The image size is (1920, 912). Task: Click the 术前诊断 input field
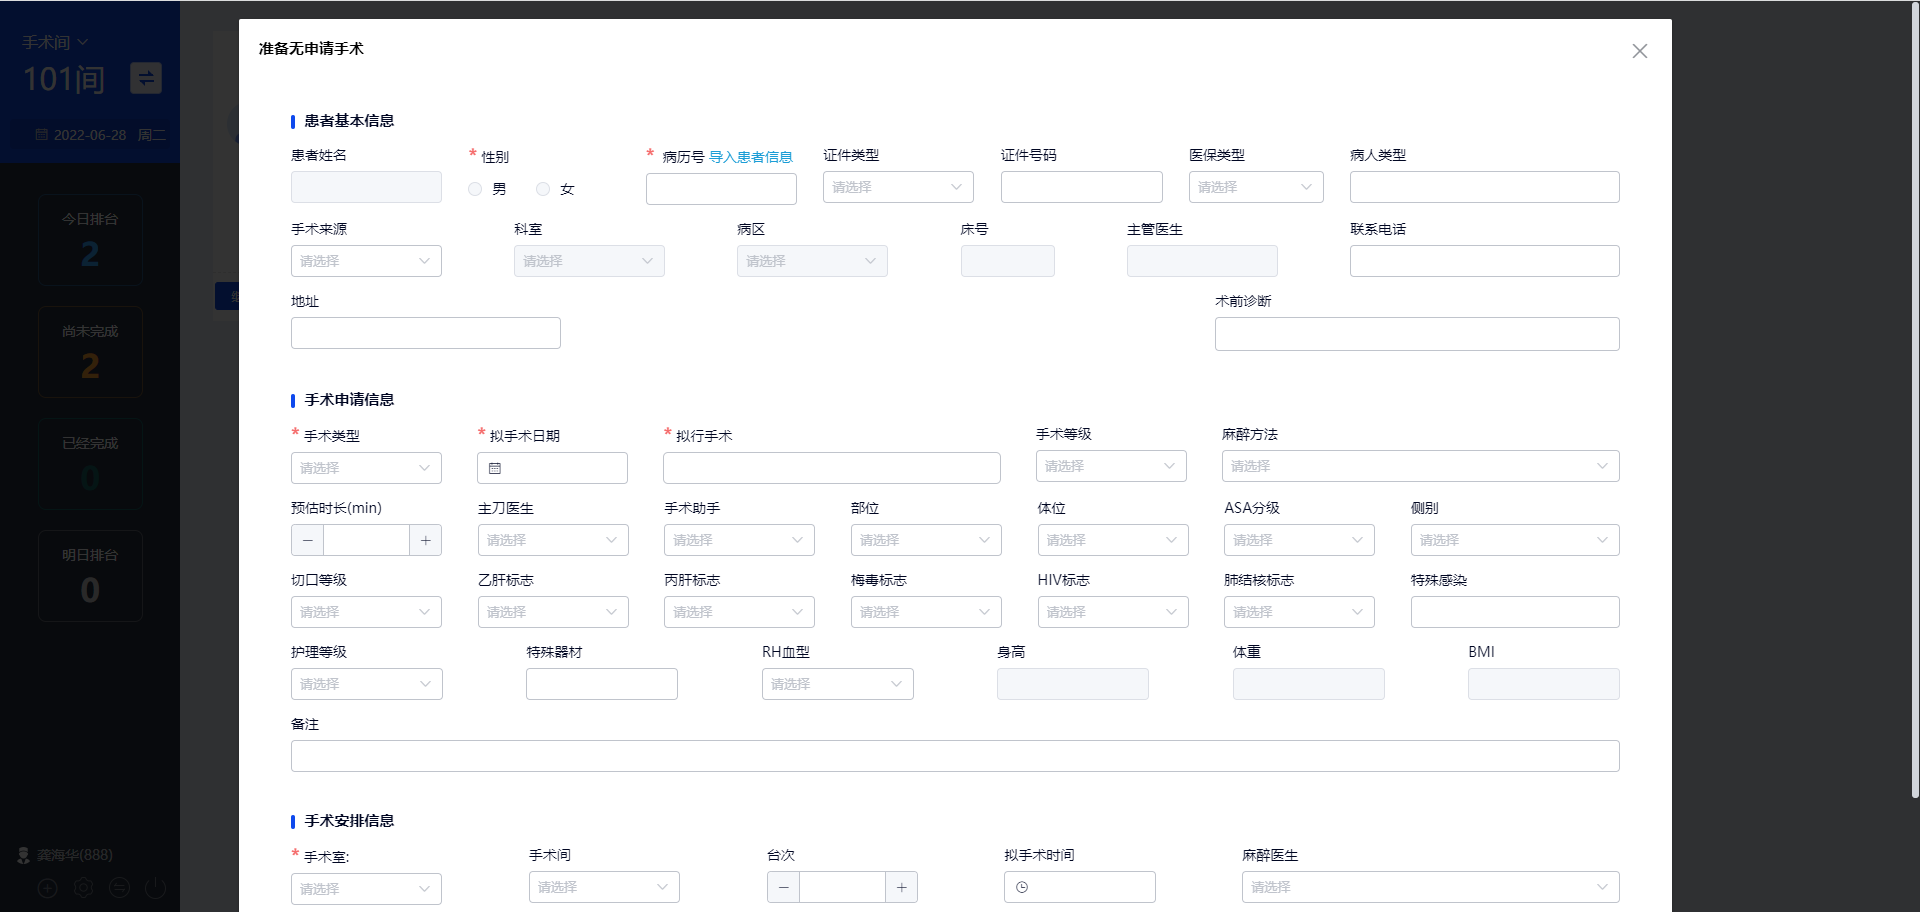coord(1417,334)
